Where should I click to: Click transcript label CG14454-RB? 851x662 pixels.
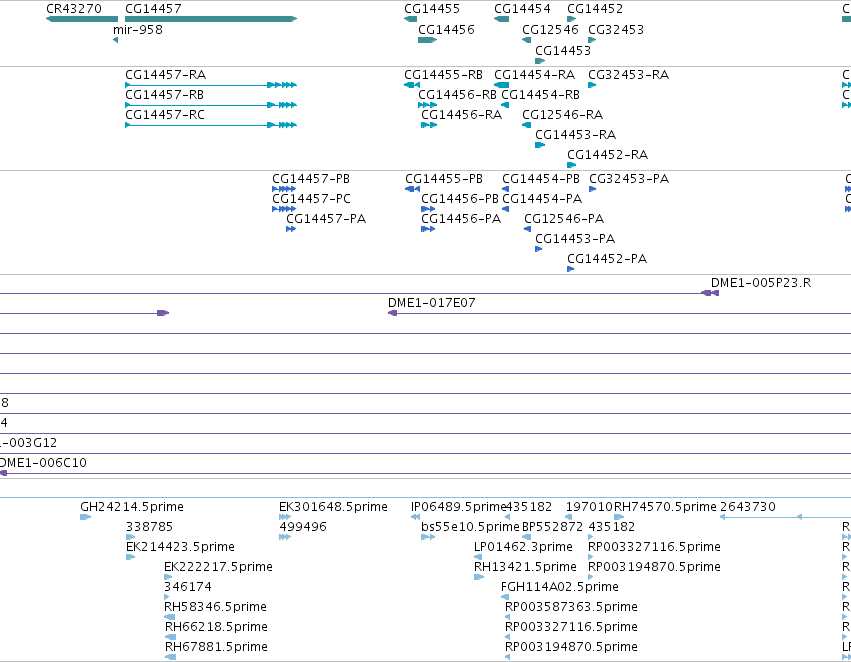[541, 95]
